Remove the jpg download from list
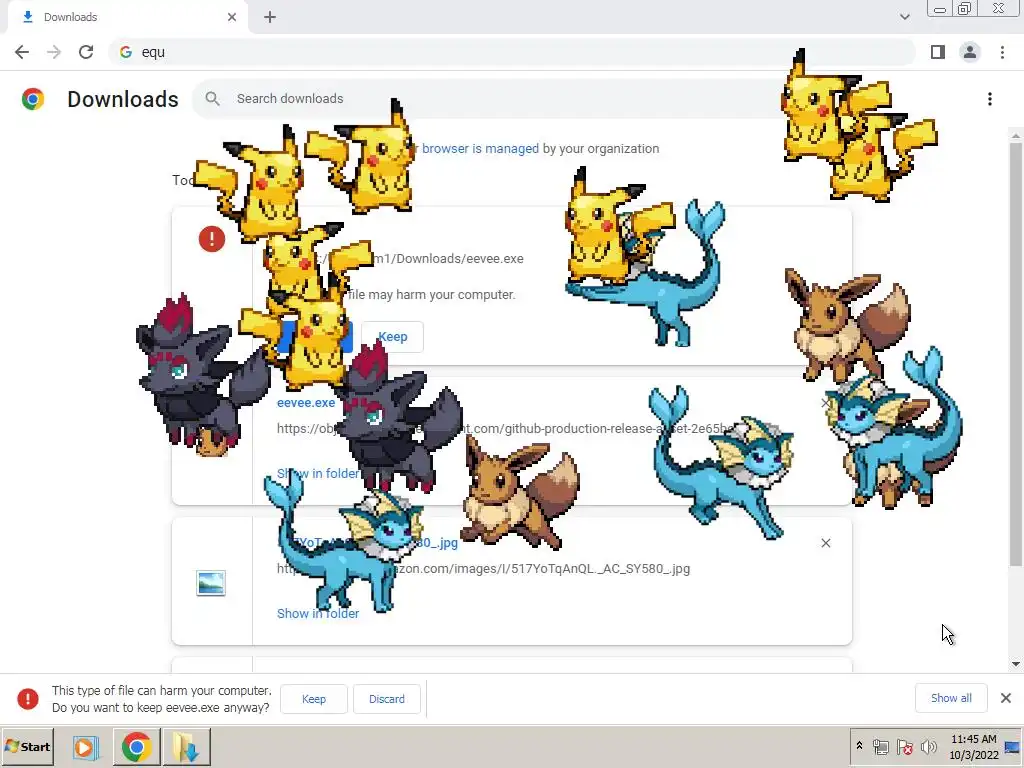This screenshot has height=768, width=1024. click(825, 543)
